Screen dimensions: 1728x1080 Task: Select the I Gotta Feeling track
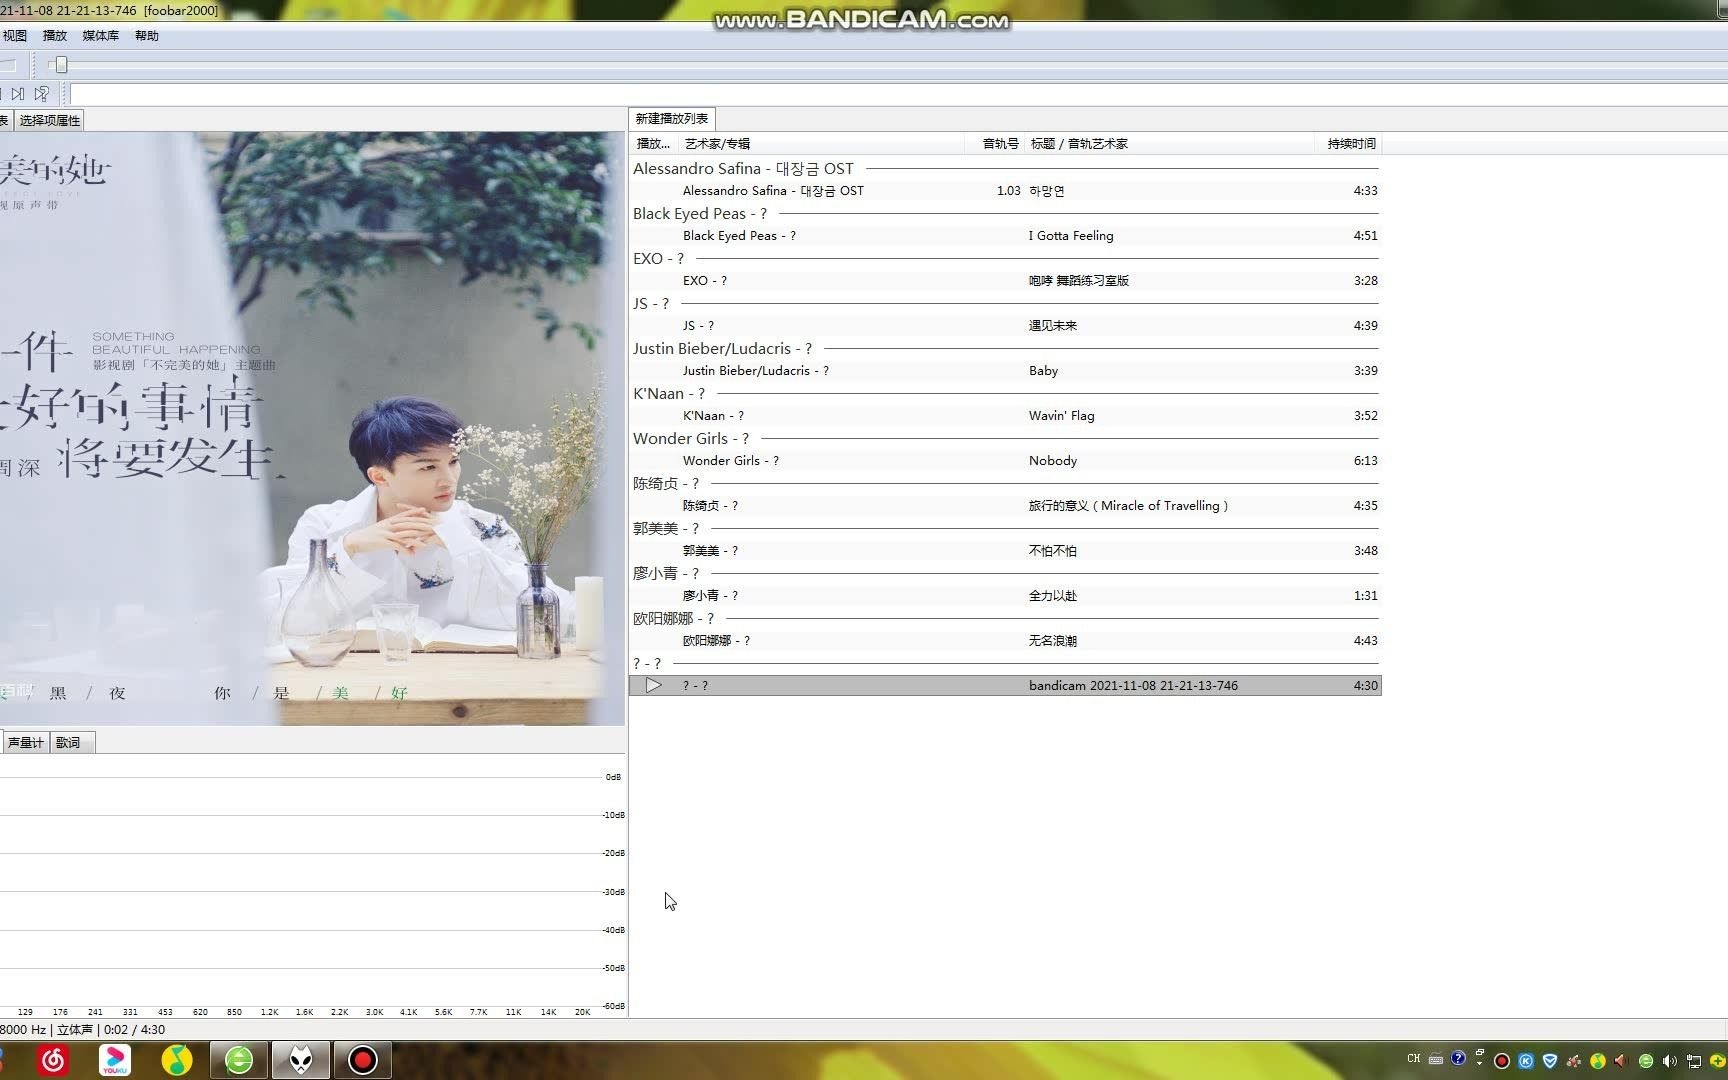click(x=1005, y=235)
